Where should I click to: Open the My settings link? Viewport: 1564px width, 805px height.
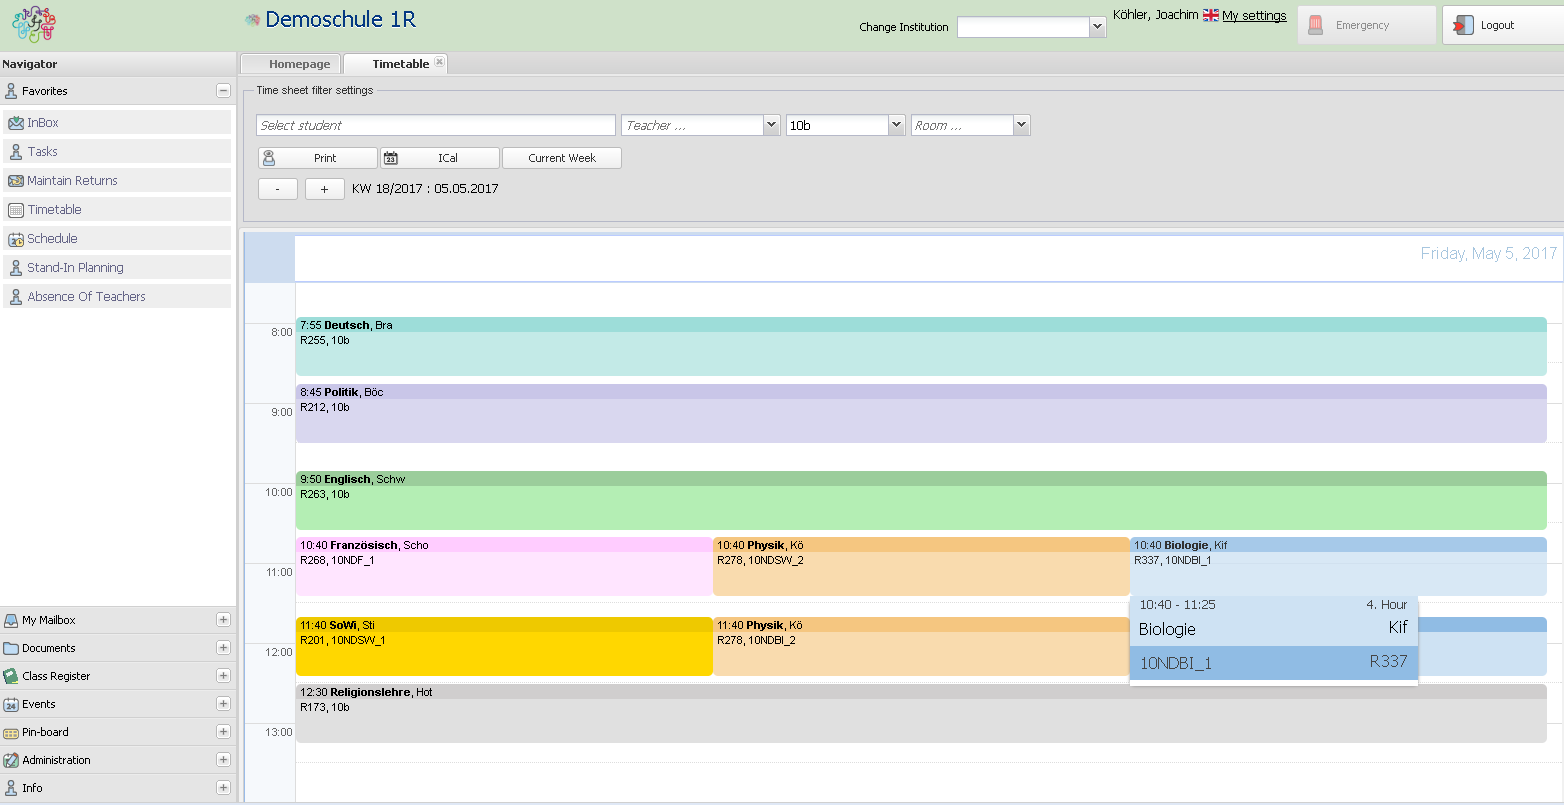pyautogui.click(x=1254, y=16)
